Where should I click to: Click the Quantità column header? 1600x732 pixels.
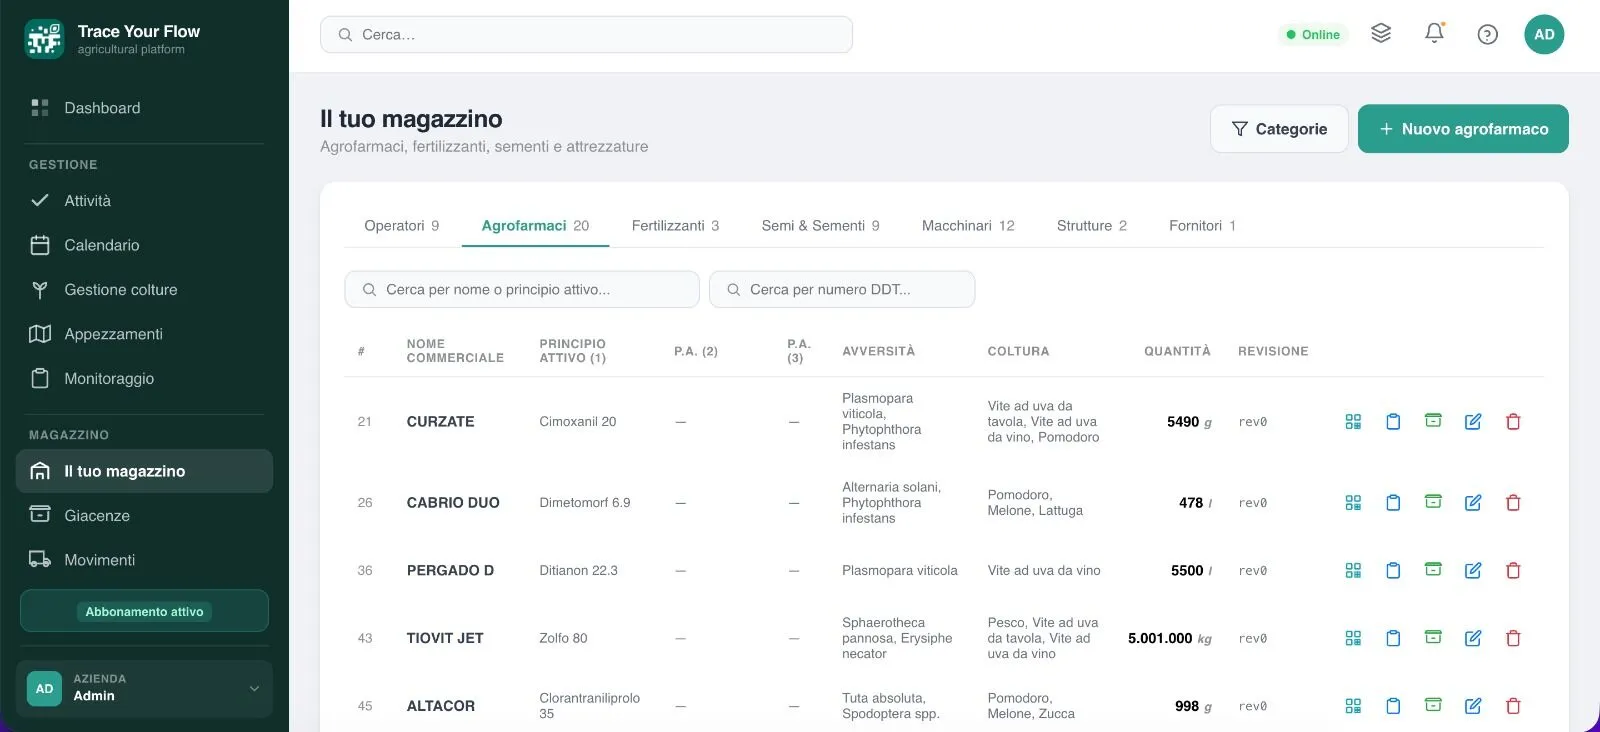pyautogui.click(x=1177, y=351)
